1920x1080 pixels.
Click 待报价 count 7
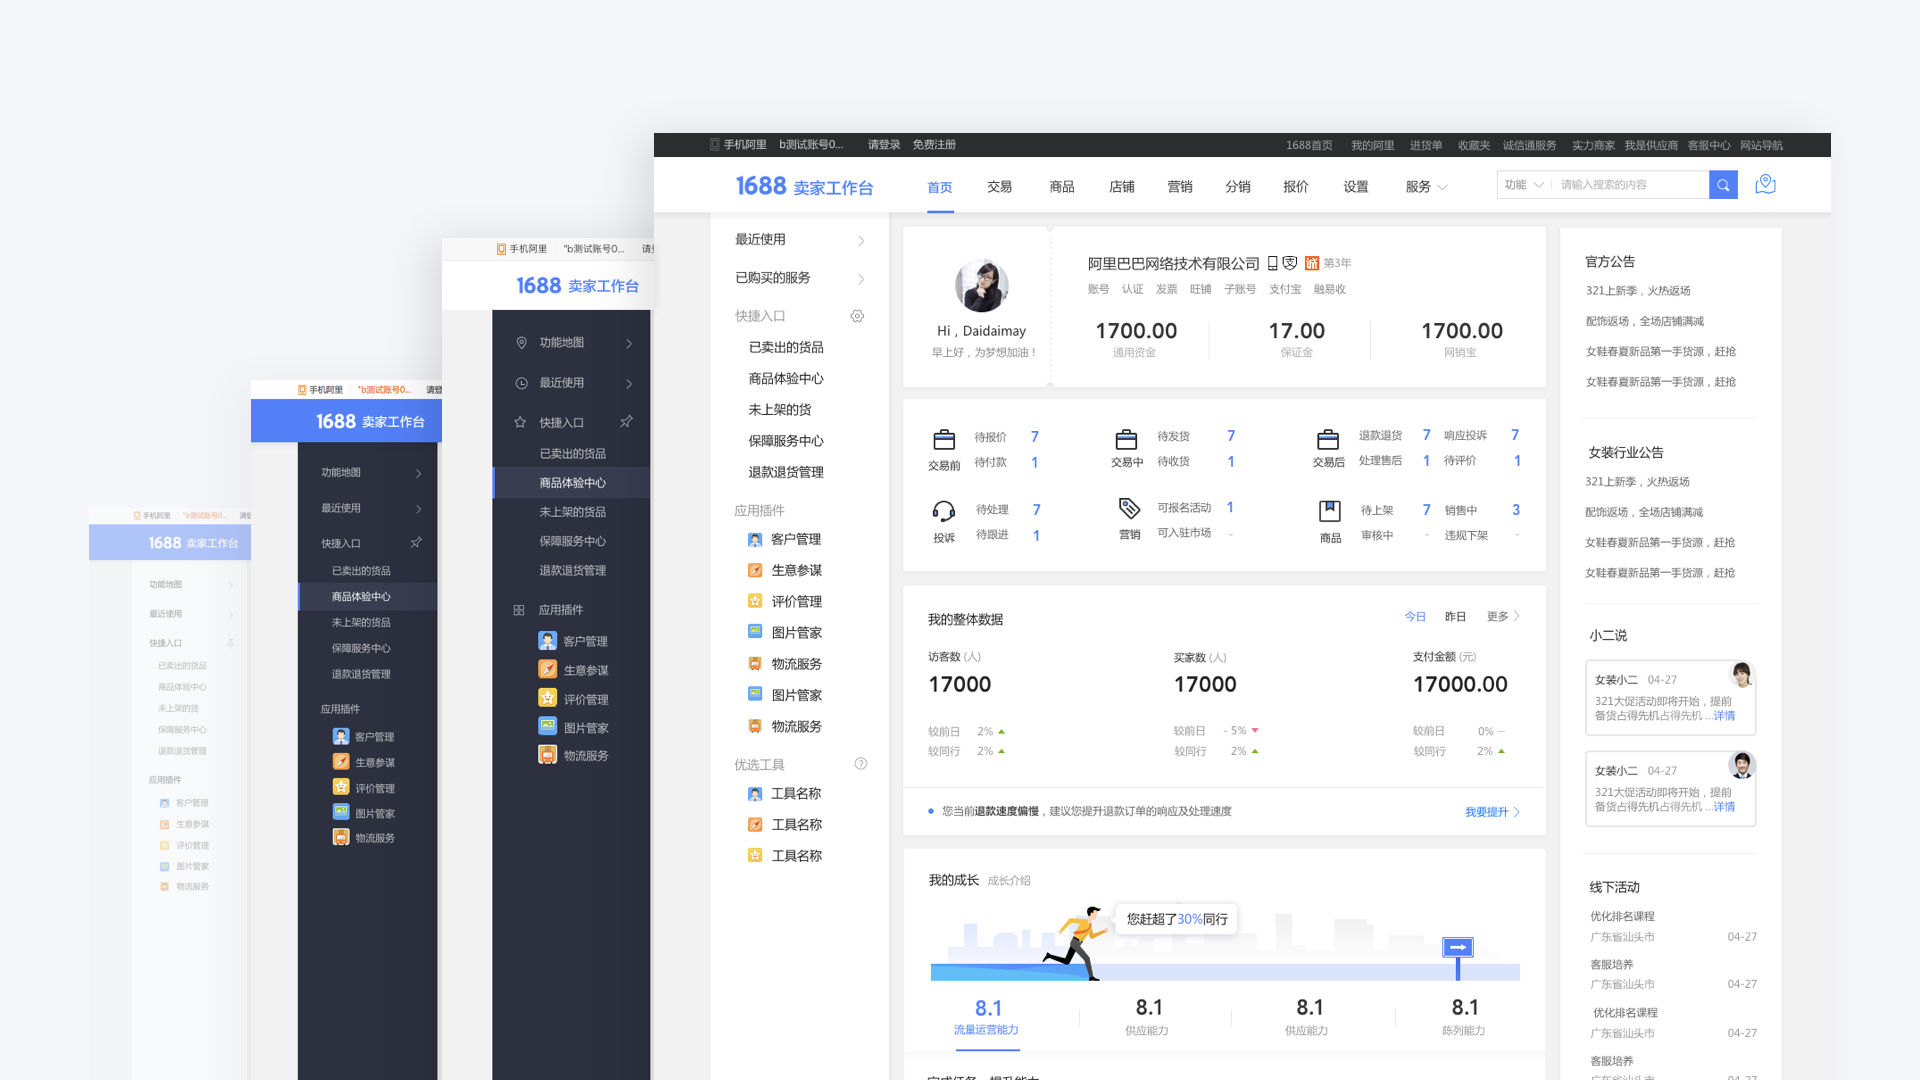pos(1035,437)
